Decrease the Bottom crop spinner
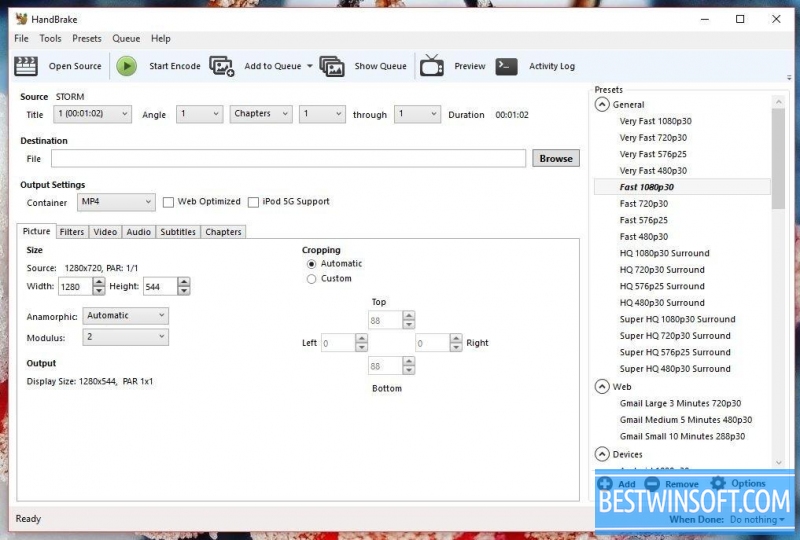800x540 pixels. 409,370
